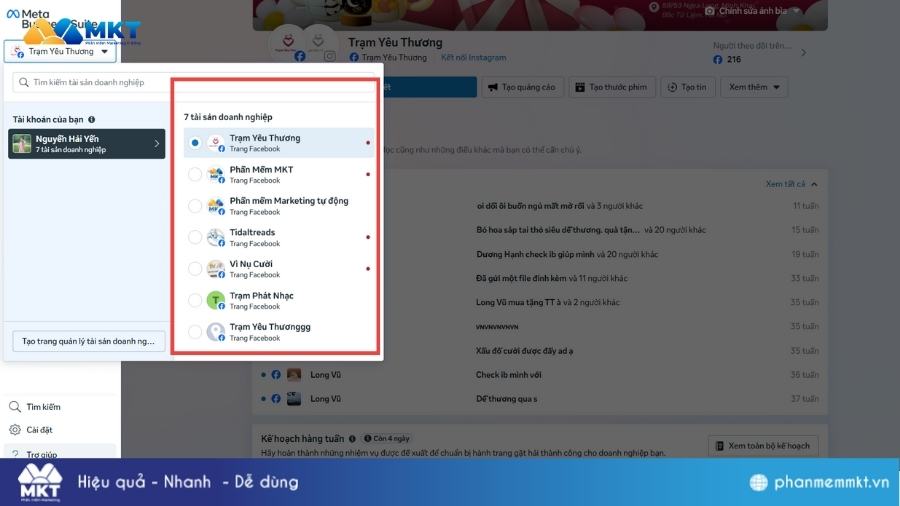900x506 pixels.
Task: Click the Tạo thước phim button
Action: tap(611, 87)
